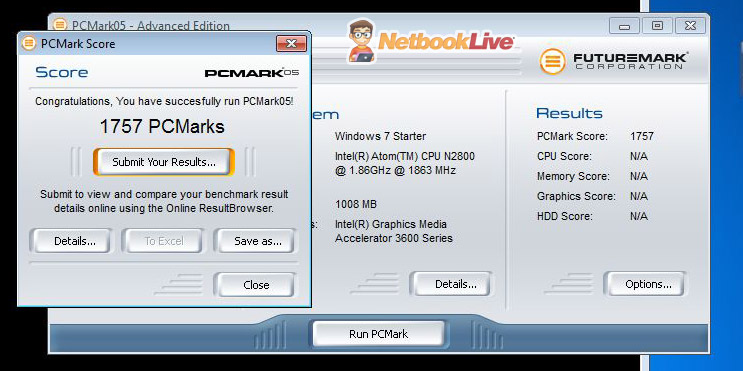Click the "Intel(R) Atom(TM) CPU N2800" text

point(405,156)
